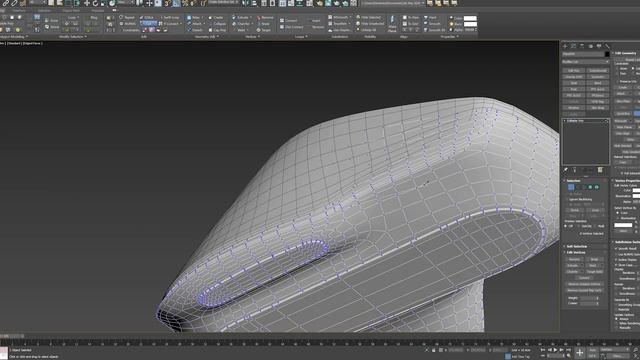The height and width of the screenshot is (360, 640).
Task: Click Swift Loop in the ribbon
Action: pos(168,18)
